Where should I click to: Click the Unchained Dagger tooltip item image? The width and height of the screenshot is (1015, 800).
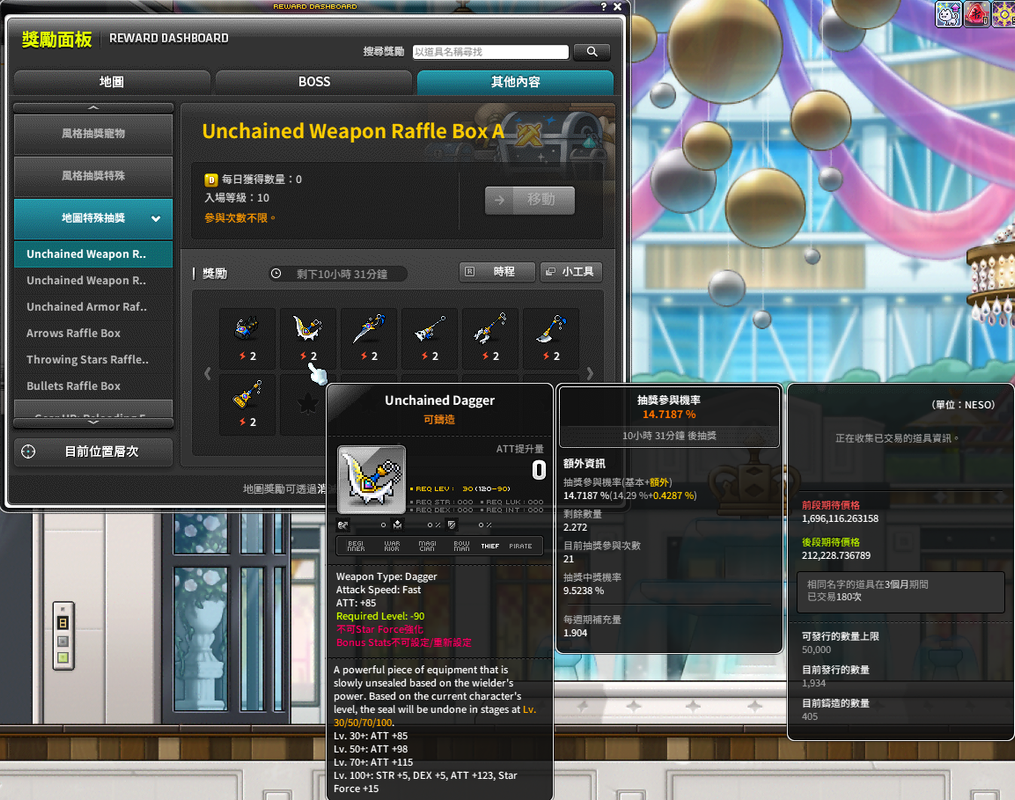tap(372, 480)
